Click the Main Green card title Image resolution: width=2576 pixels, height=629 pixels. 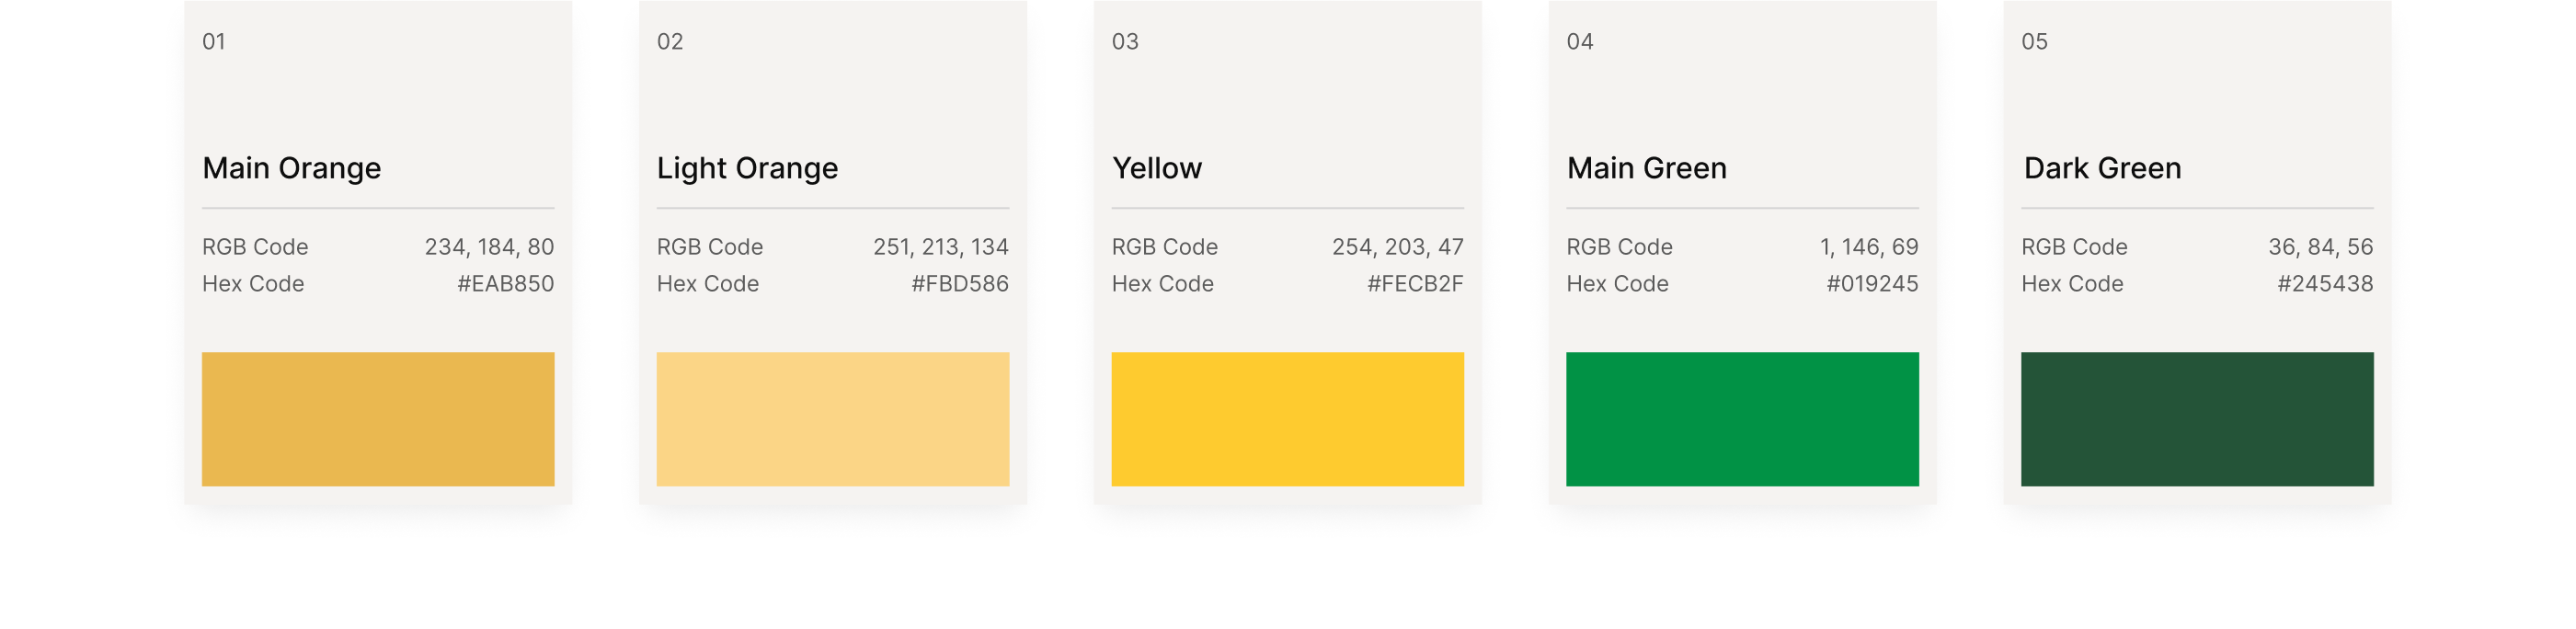click(1646, 168)
